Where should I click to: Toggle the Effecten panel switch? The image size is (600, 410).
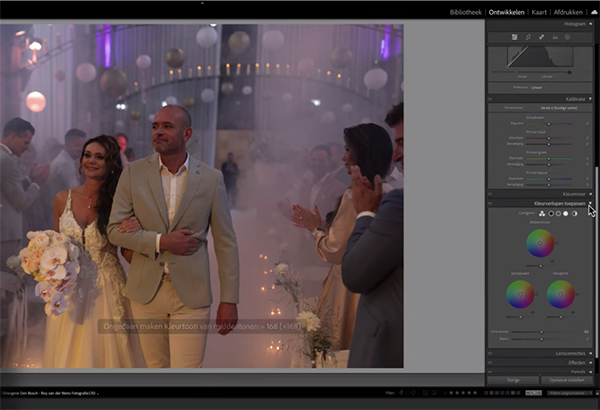point(490,363)
